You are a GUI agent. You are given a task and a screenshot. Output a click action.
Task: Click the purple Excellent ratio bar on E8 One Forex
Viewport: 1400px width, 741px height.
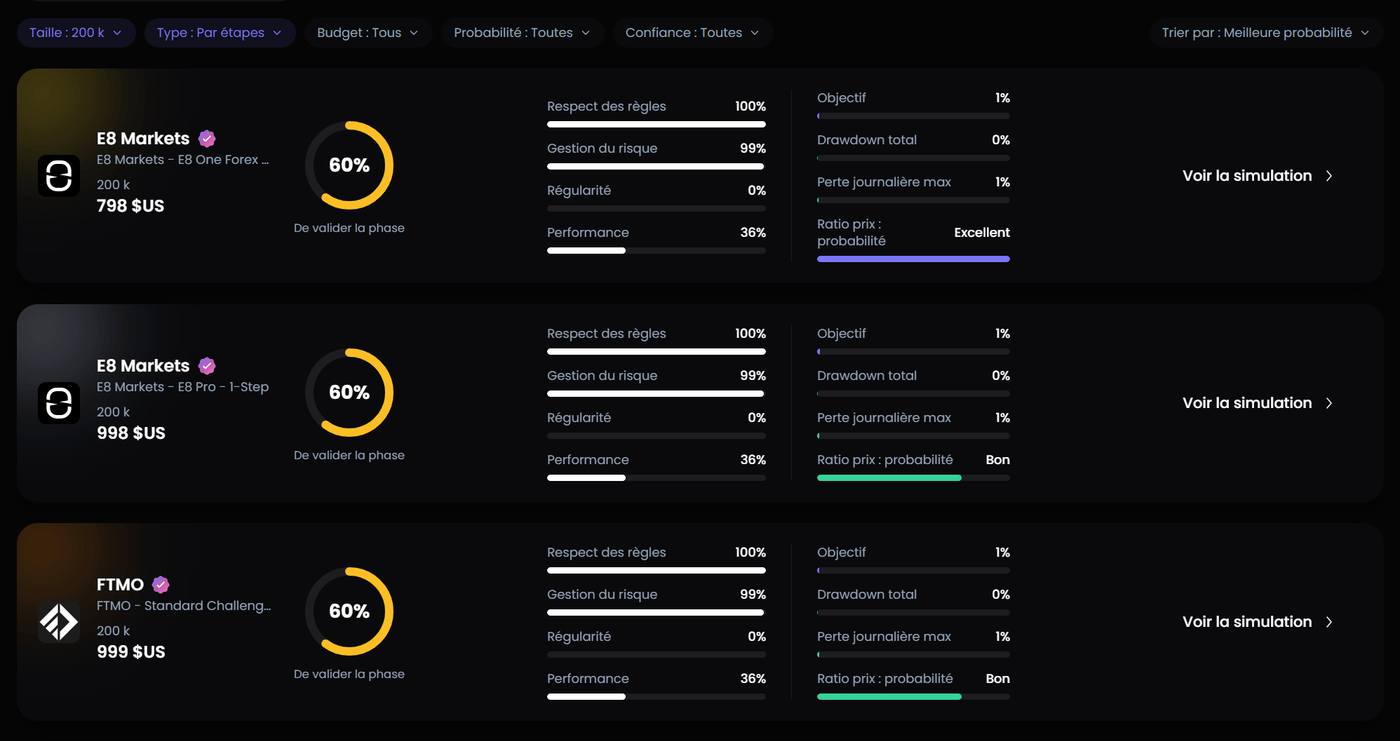[x=913, y=259]
